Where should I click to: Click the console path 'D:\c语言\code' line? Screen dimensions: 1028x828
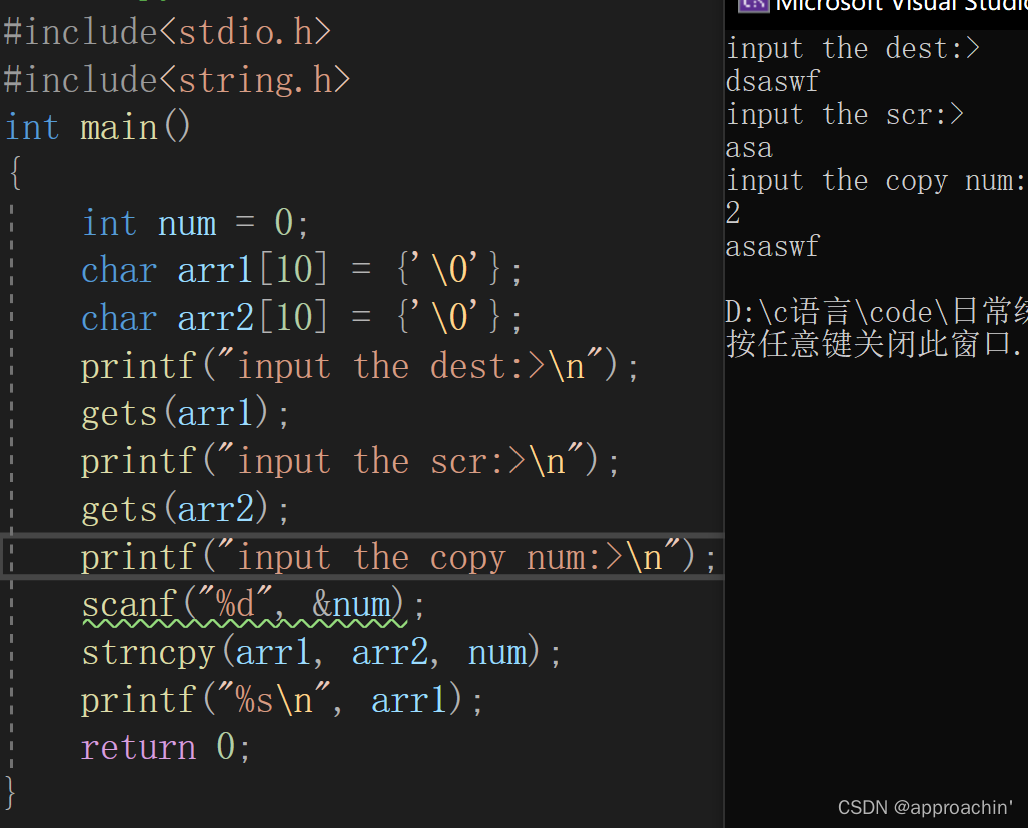click(876, 311)
